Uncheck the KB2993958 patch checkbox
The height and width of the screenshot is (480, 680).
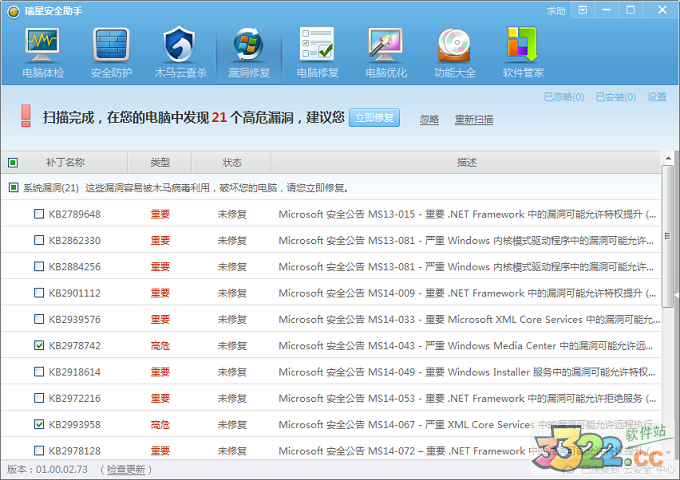click(x=39, y=424)
